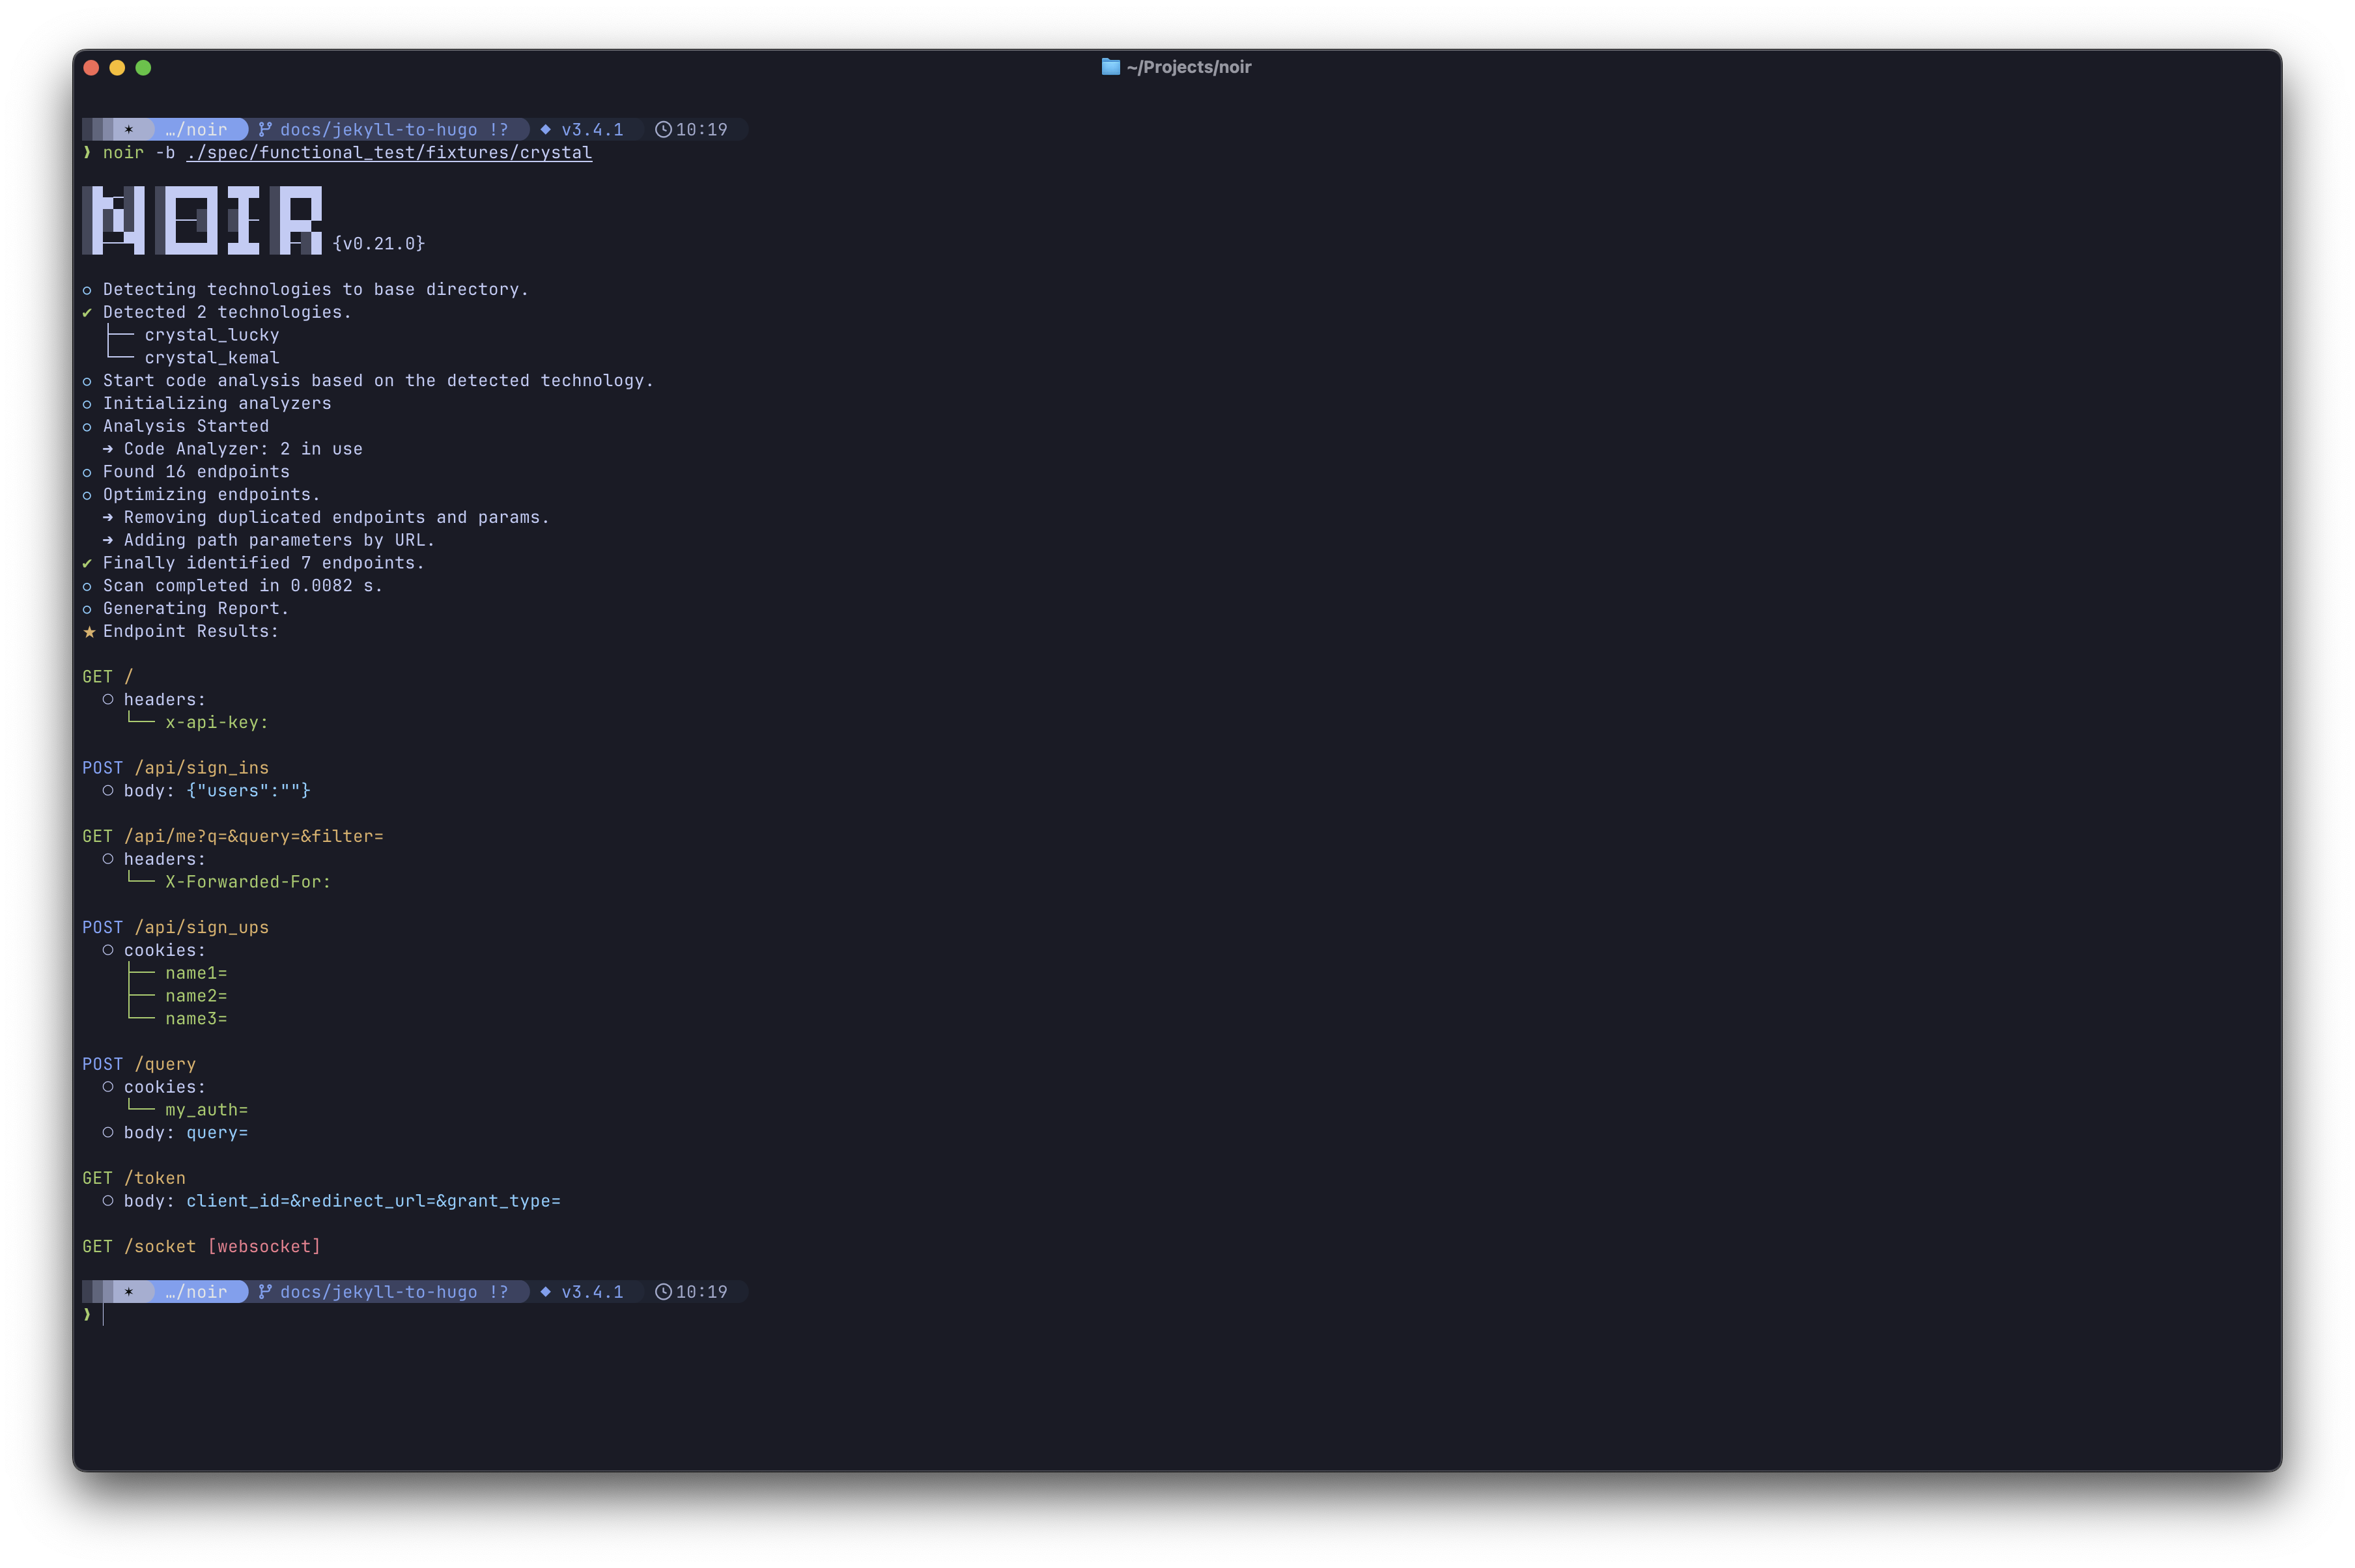Click the diamond version icon in the bottom prompt
The image size is (2355, 1568).
point(545,1291)
